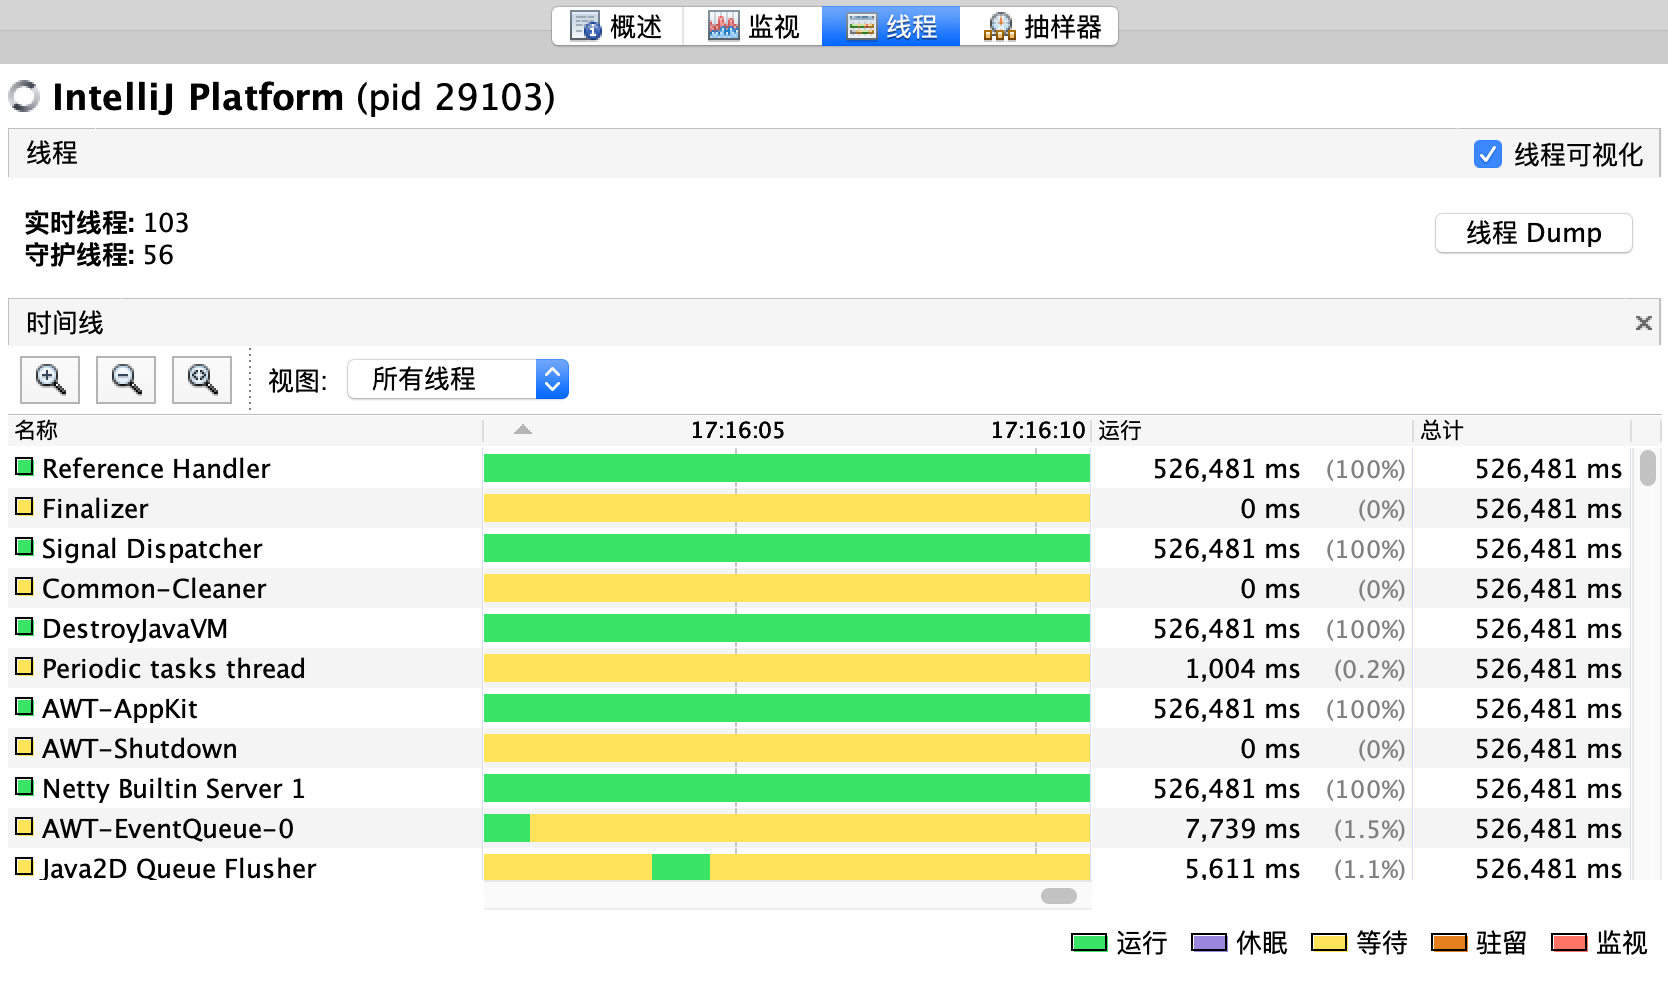Click the vertical thread list scrollbar
This screenshot has height=982, width=1668.
pos(1647,468)
